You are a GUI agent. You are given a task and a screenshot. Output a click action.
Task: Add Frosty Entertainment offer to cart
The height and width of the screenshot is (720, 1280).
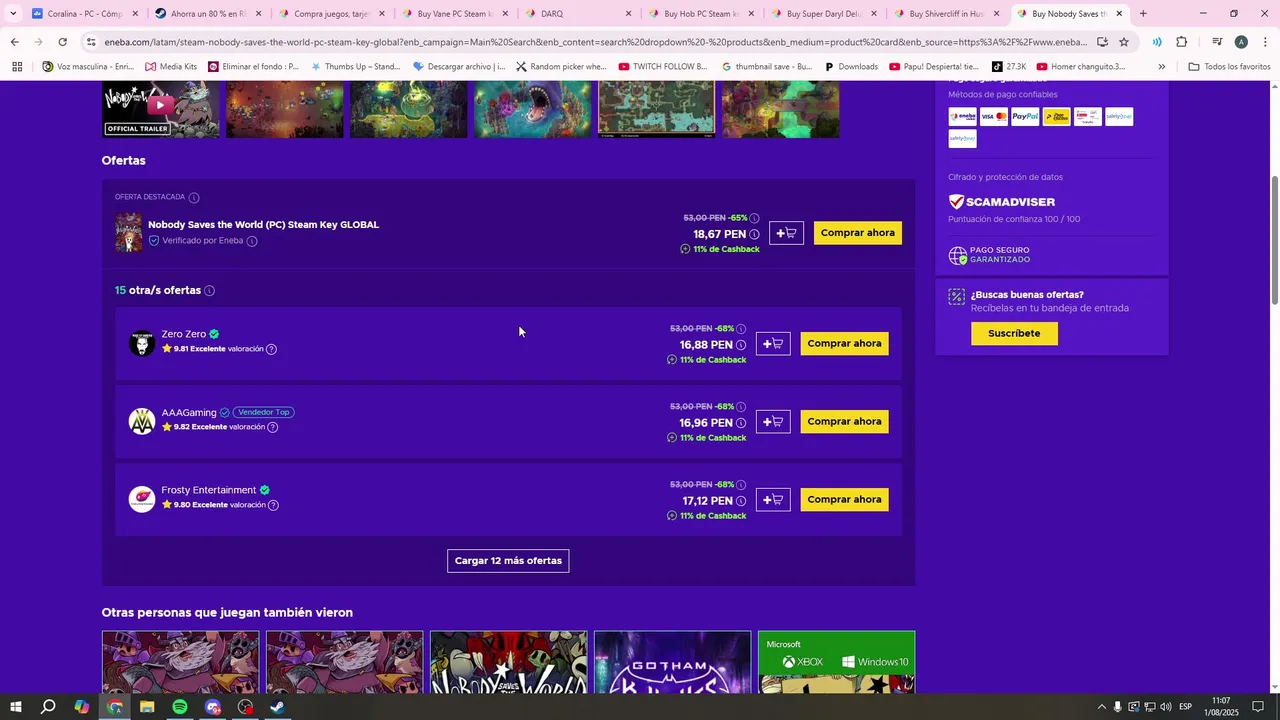773,500
